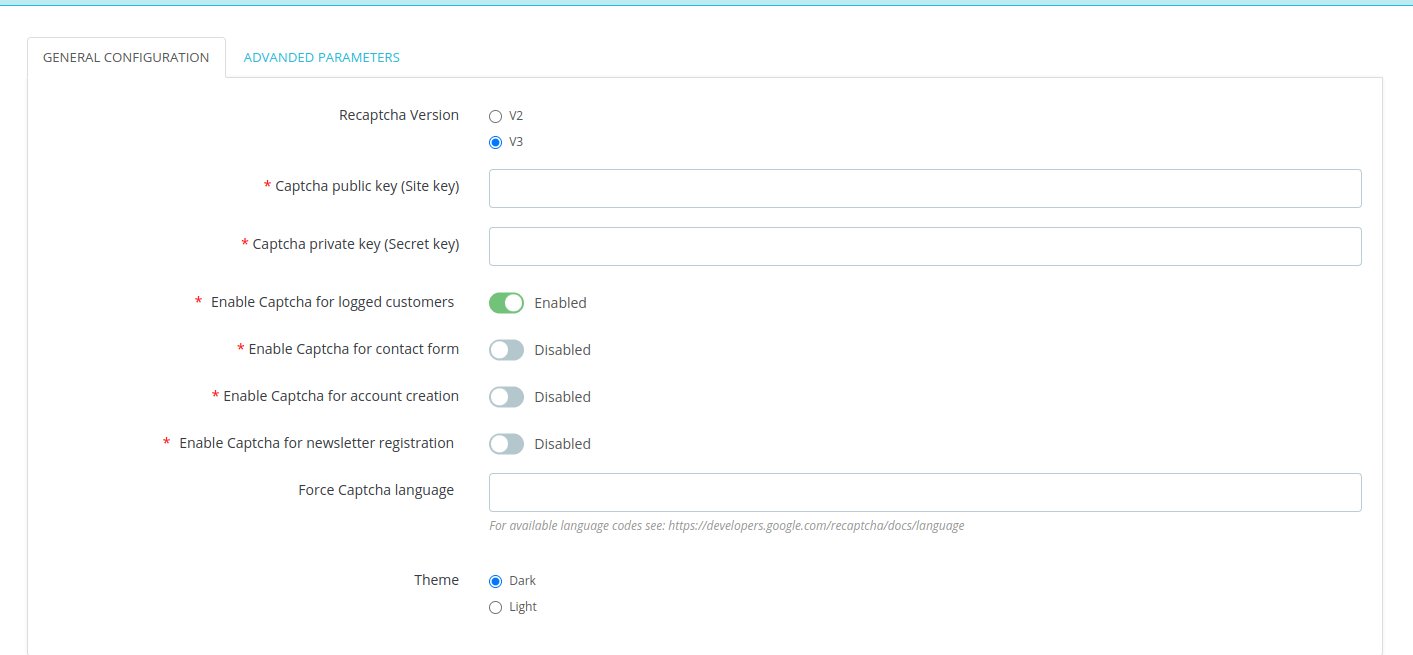Toggle Captcha for logged customers switch
This screenshot has height=655, width=1413.
click(506, 302)
